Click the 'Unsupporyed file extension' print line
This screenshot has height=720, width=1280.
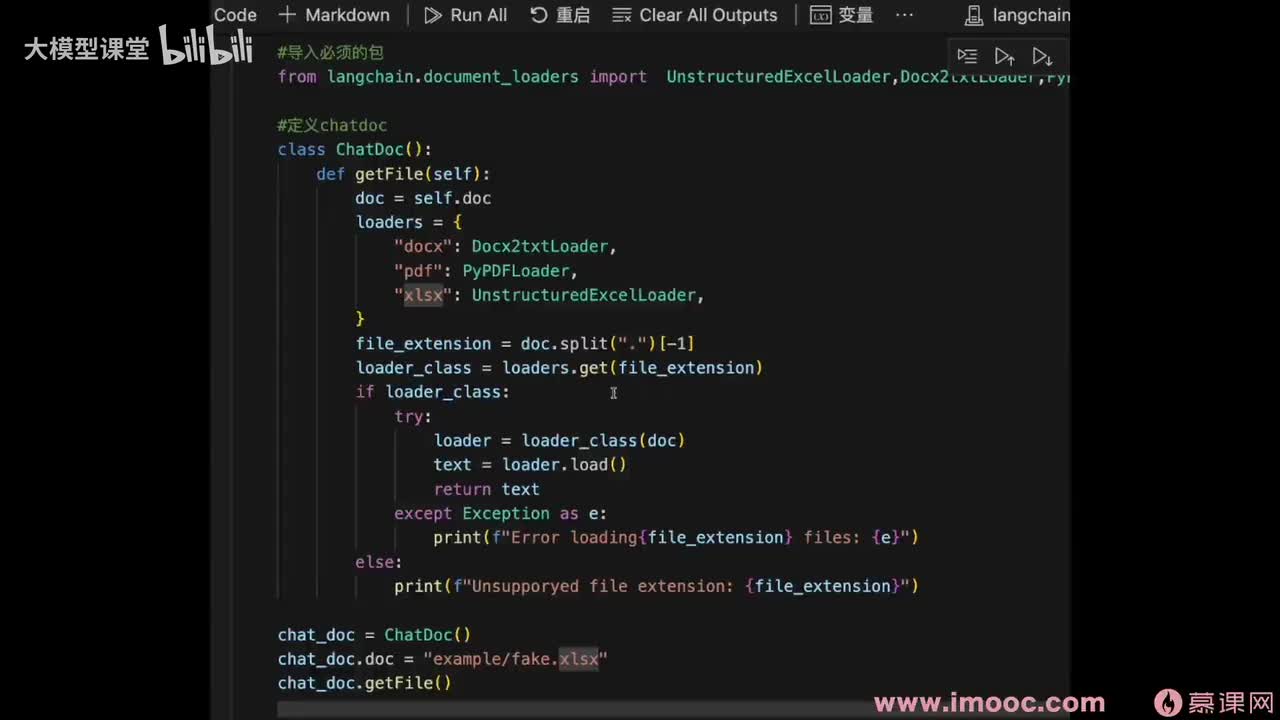pyautogui.click(x=656, y=586)
